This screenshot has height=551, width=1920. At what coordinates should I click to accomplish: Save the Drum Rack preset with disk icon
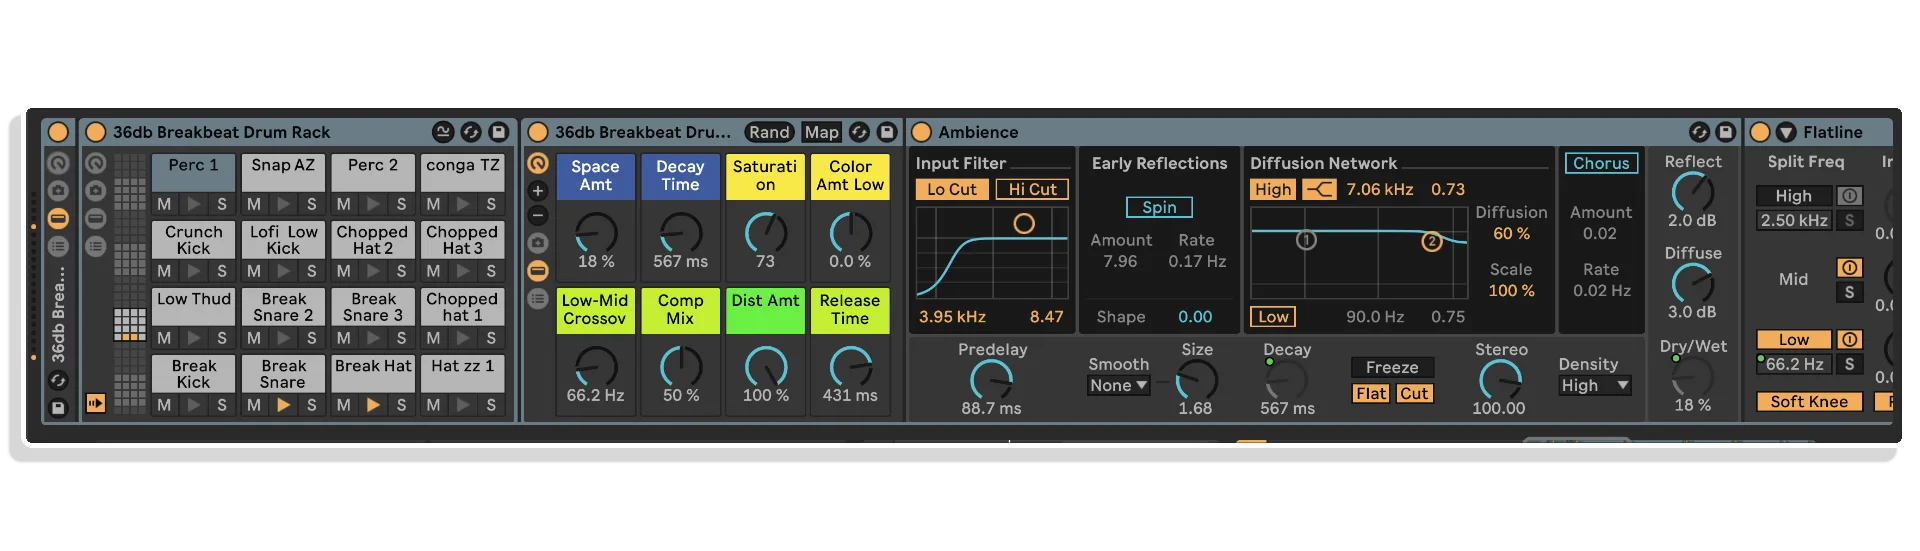(x=498, y=132)
